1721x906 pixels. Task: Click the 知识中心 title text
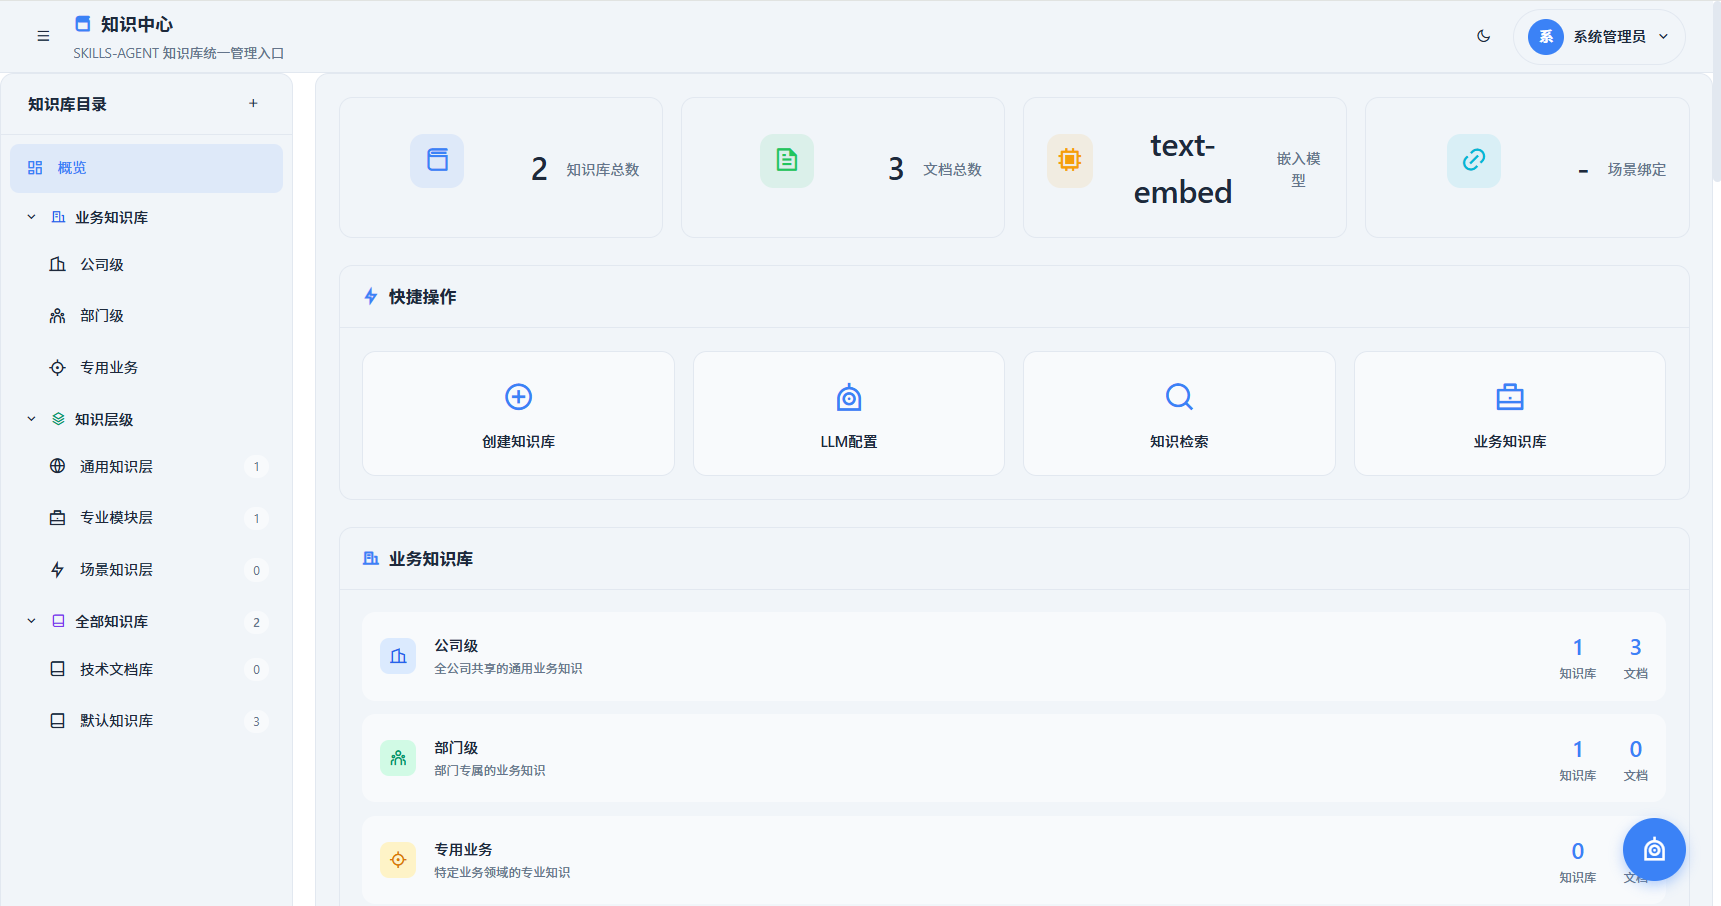pyautogui.click(x=137, y=24)
